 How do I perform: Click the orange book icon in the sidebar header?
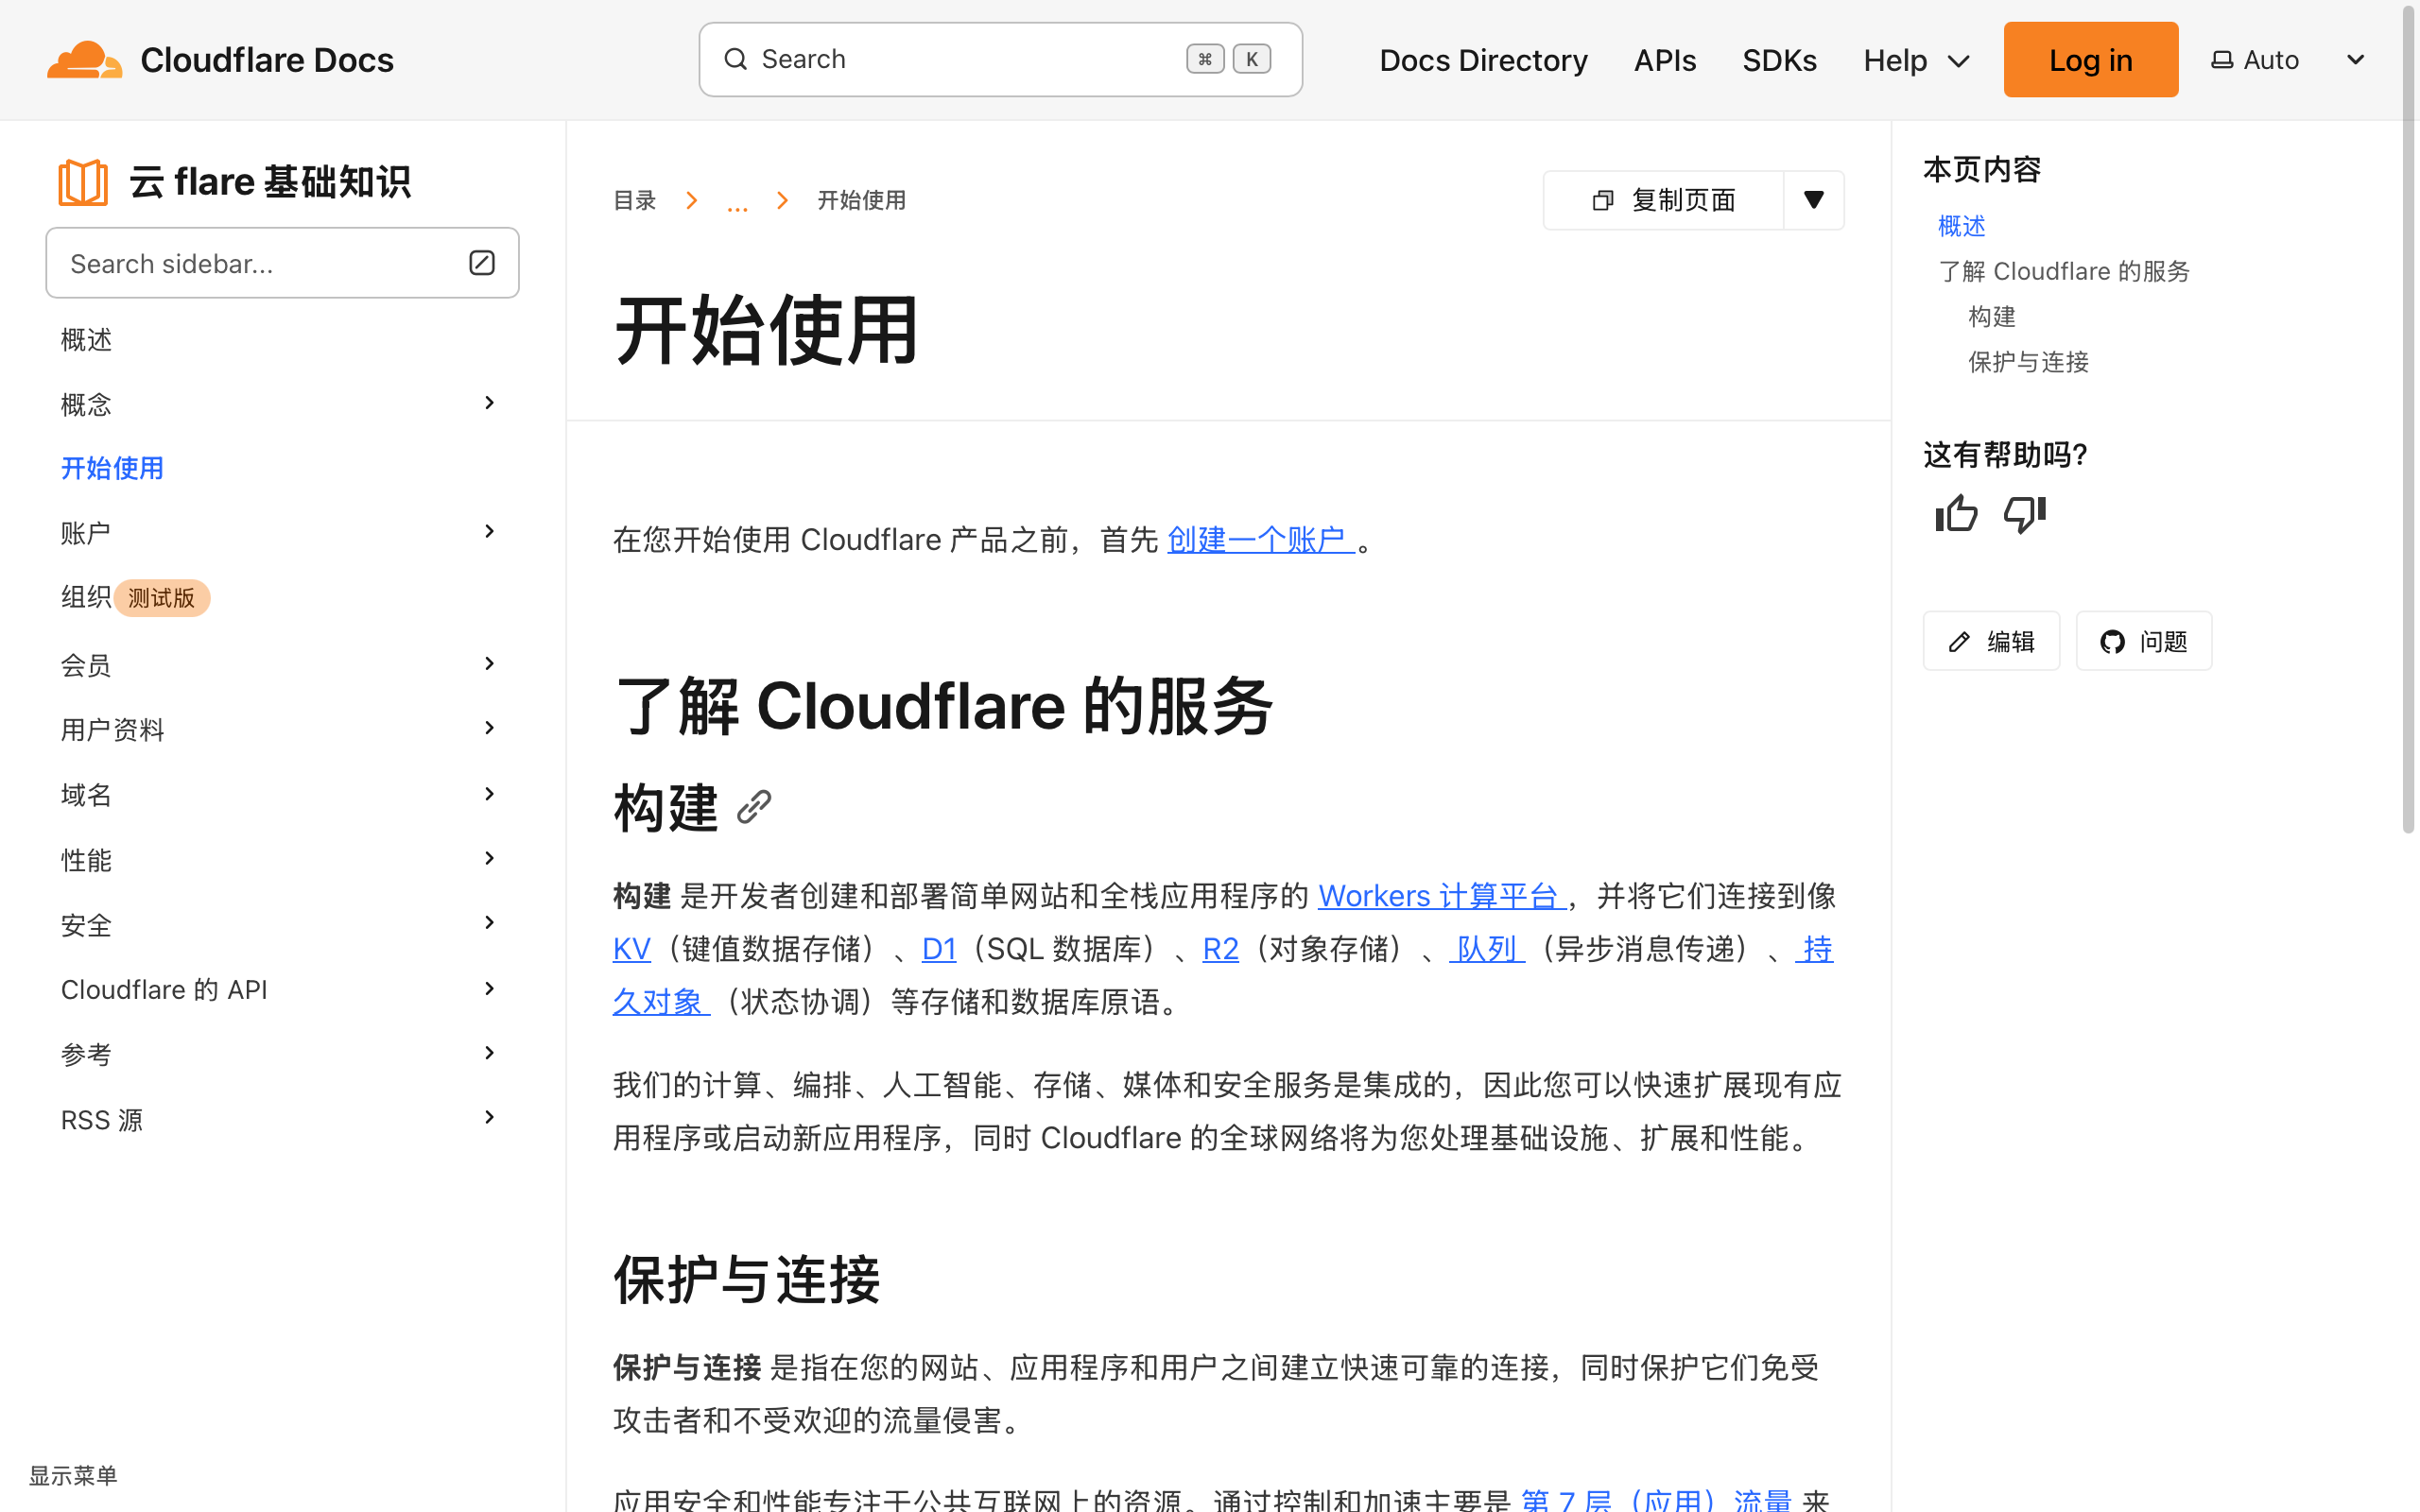pyautogui.click(x=83, y=182)
